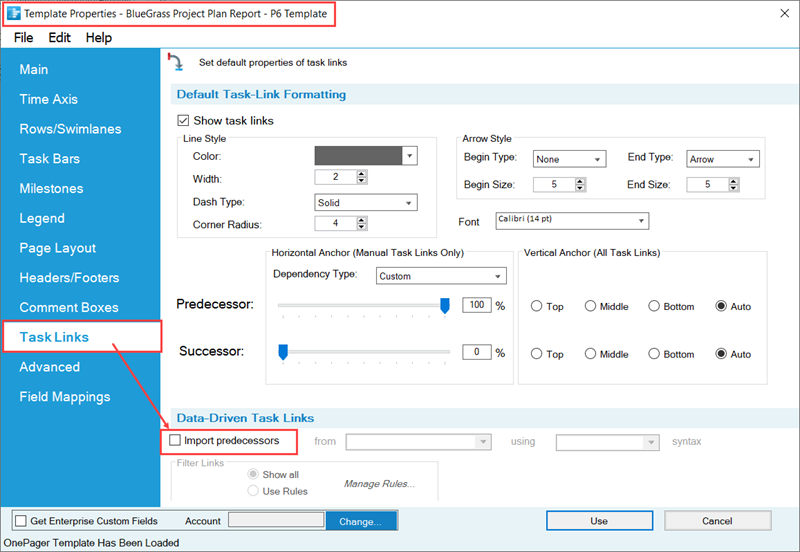Click the OnePager app icon in title bar
Image resolution: width=800 pixels, height=552 pixels.
click(x=14, y=14)
